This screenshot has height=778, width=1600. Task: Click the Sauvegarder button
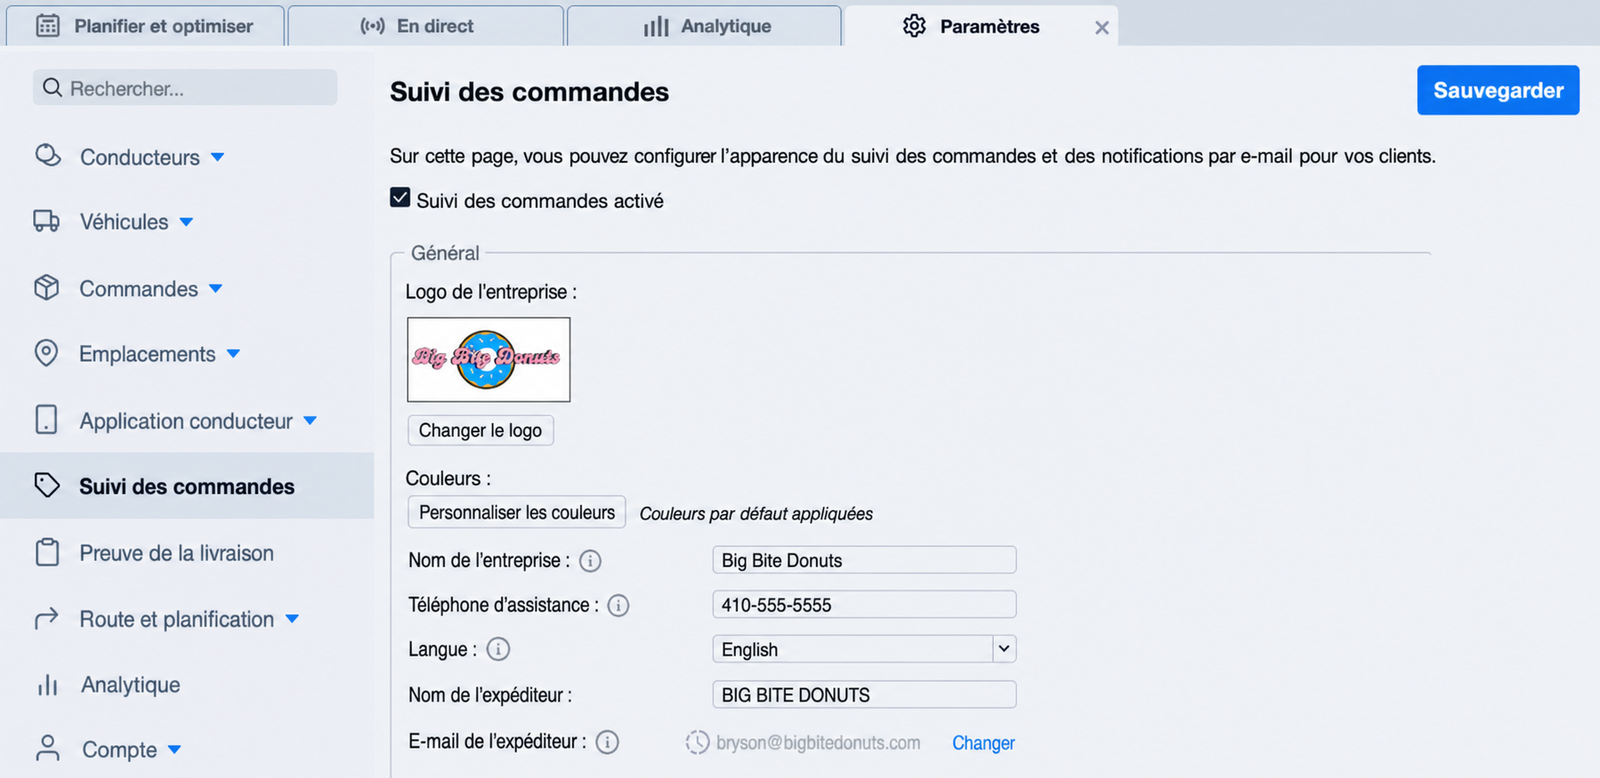(x=1498, y=90)
